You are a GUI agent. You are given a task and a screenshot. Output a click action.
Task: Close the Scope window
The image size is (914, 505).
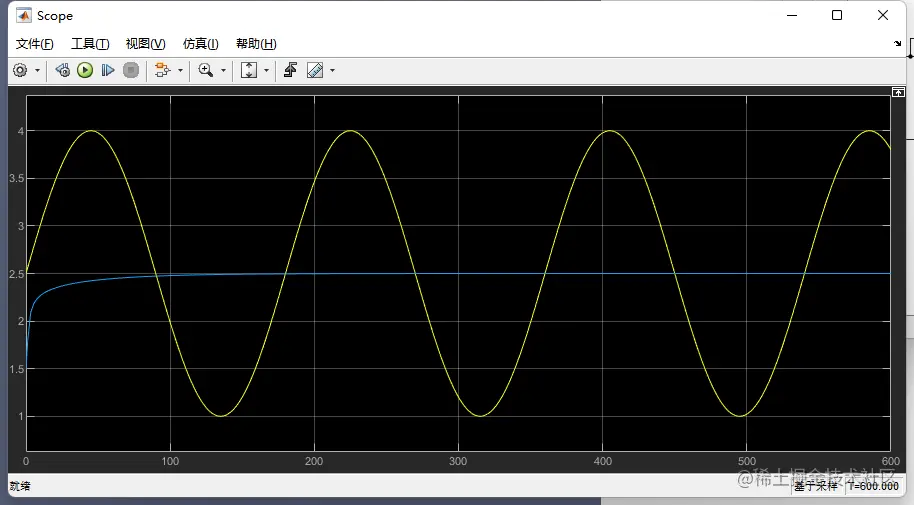pos(883,15)
